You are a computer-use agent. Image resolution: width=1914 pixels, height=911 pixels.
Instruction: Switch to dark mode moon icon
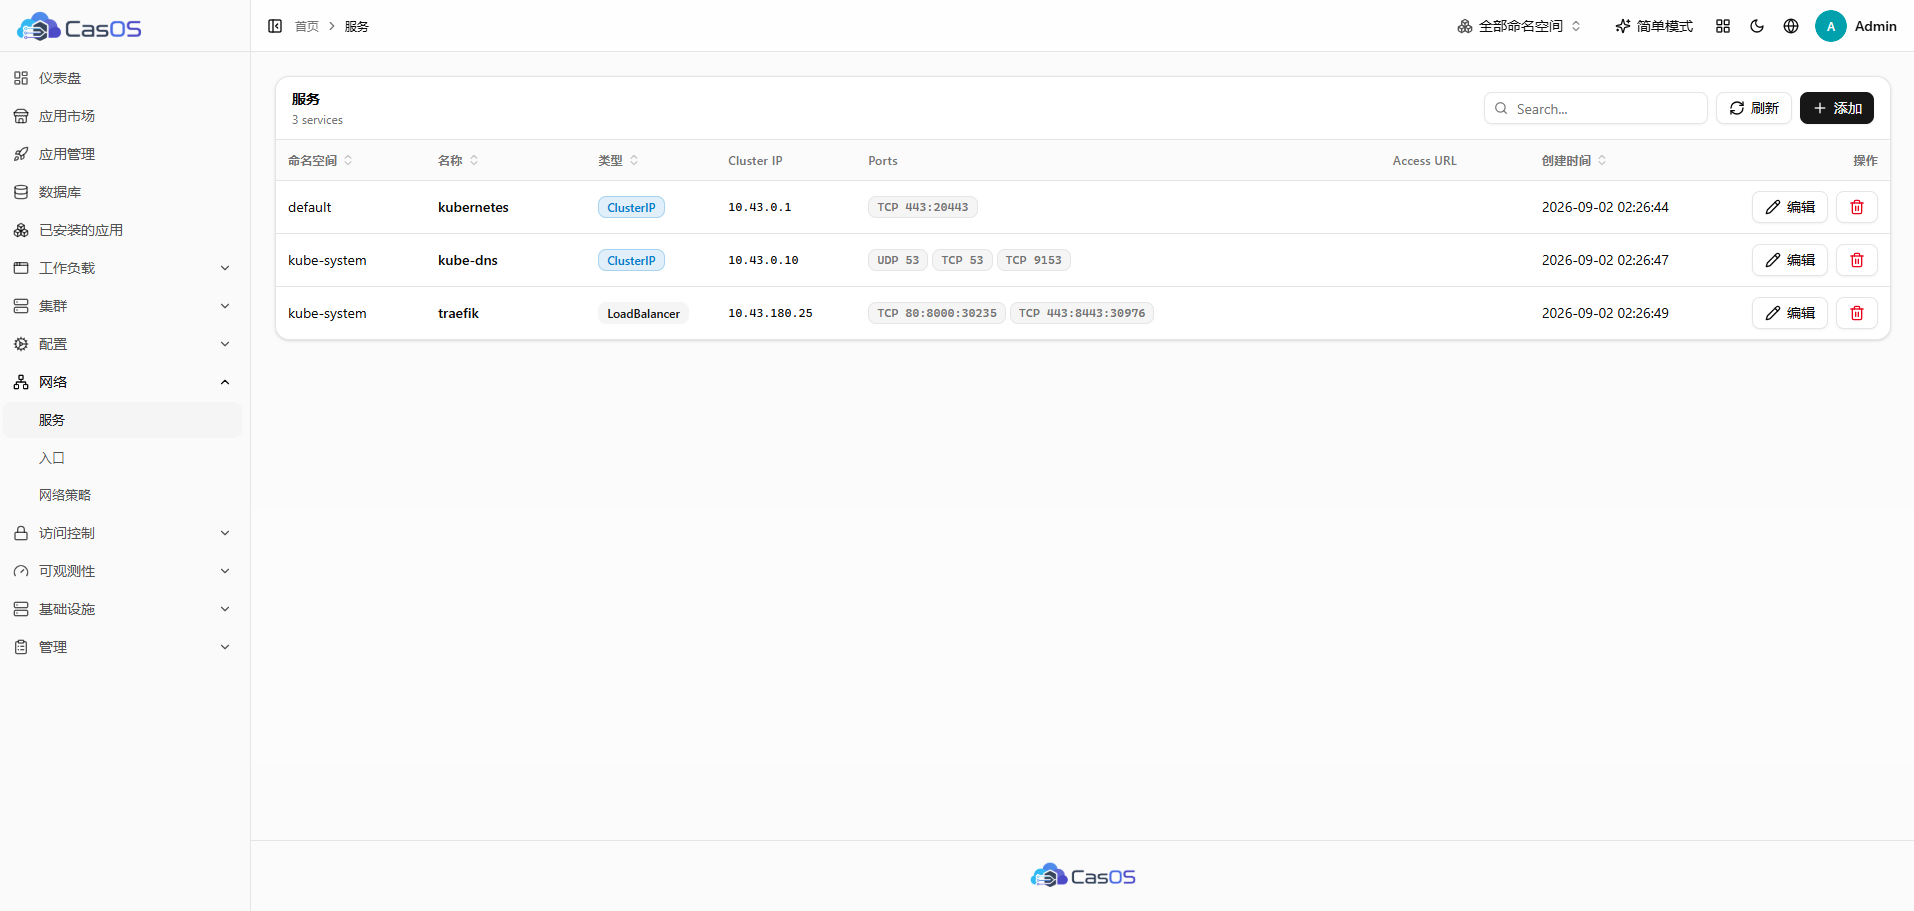coord(1757,26)
